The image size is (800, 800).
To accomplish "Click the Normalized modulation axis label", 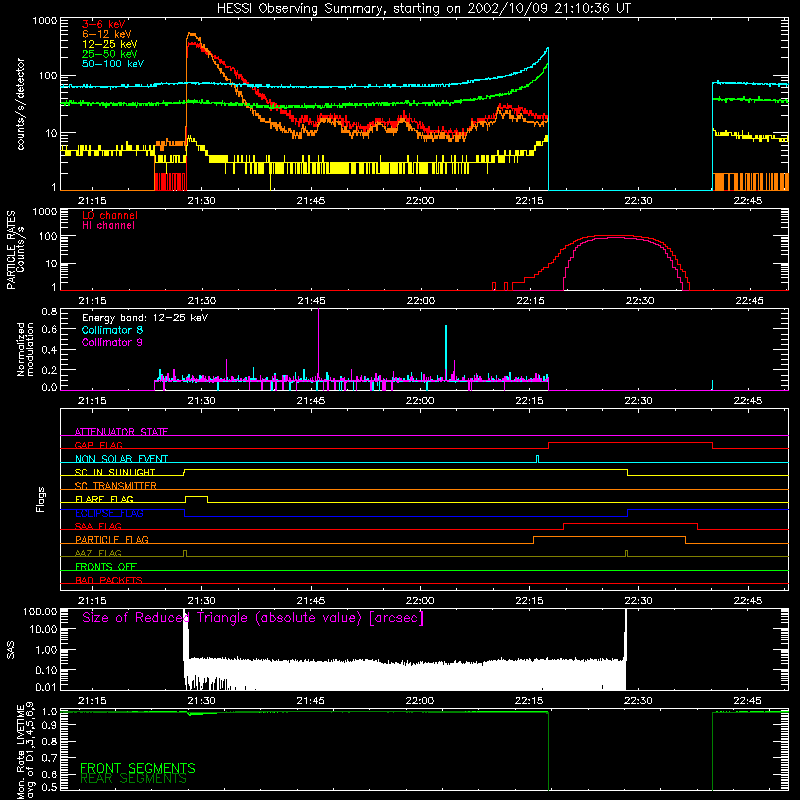I will [25, 349].
